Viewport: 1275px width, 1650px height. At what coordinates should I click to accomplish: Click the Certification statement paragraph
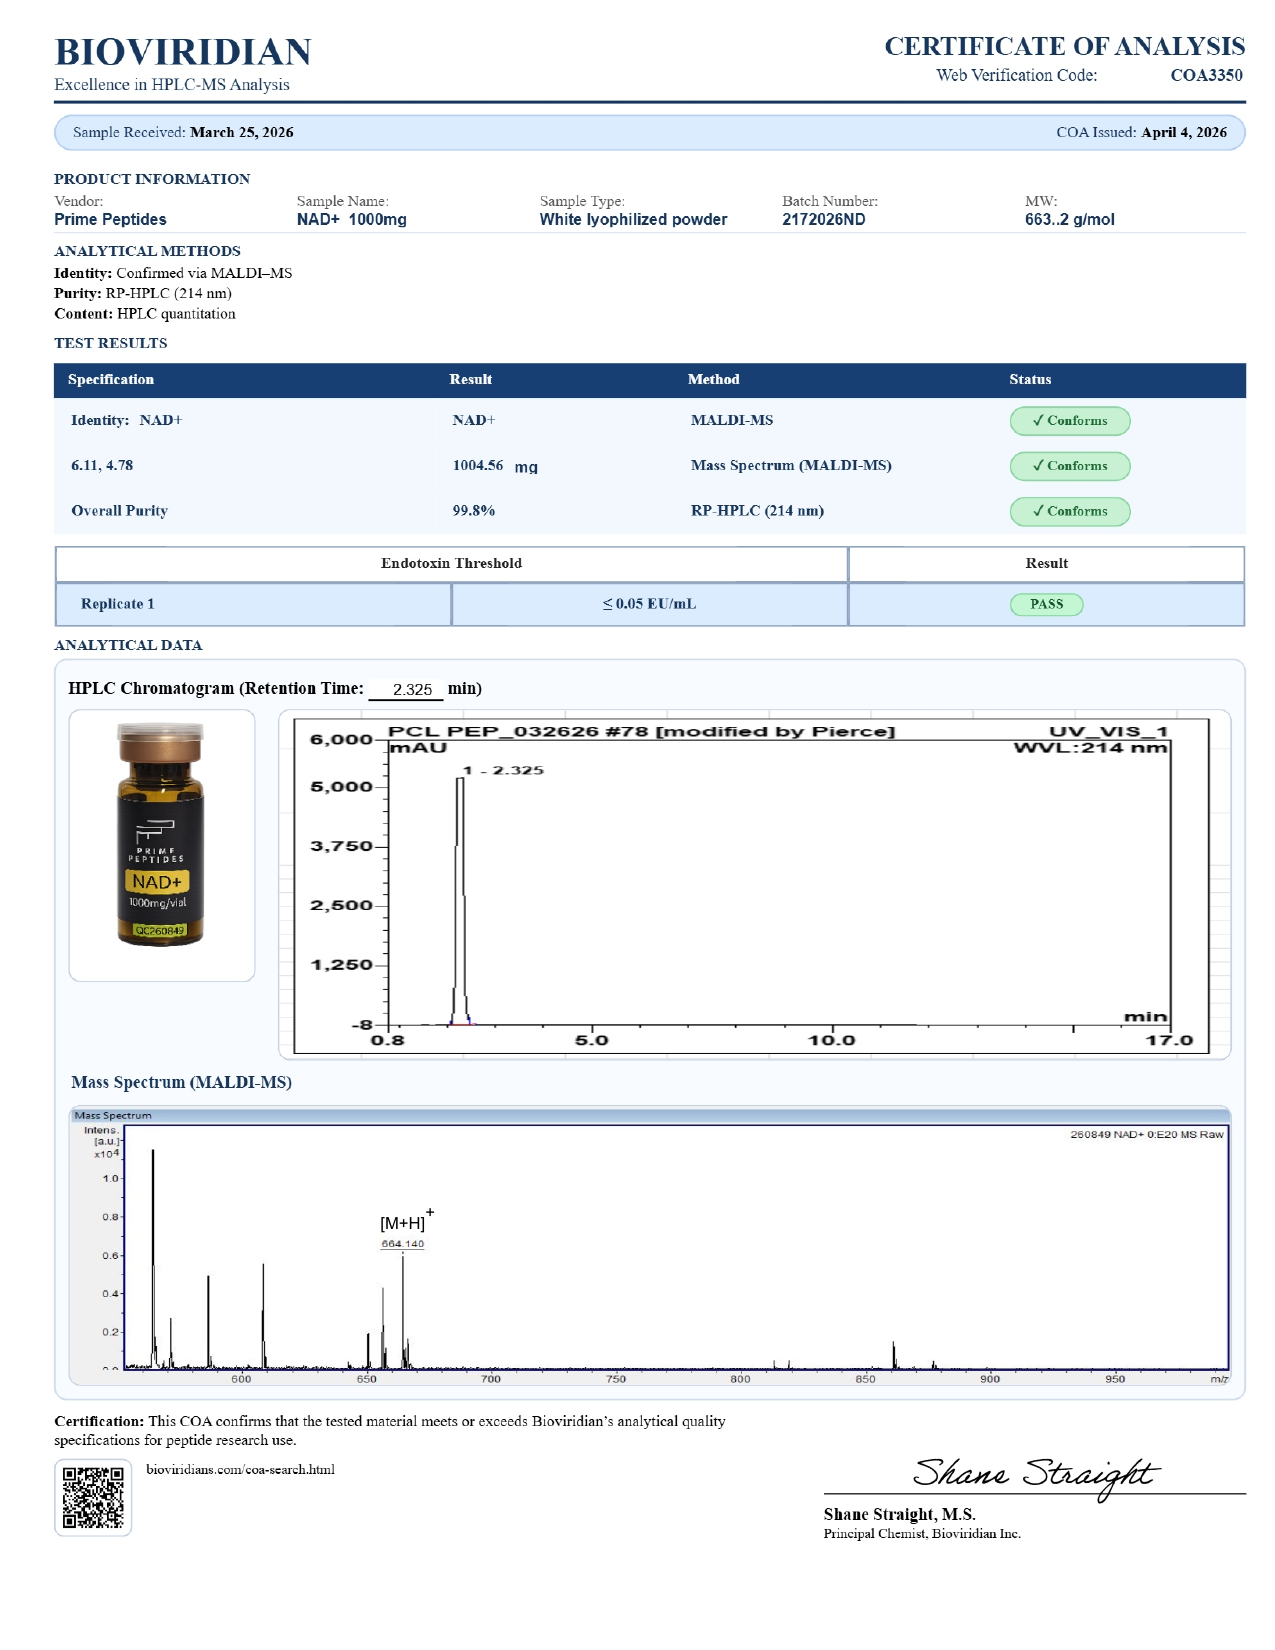coord(390,1431)
